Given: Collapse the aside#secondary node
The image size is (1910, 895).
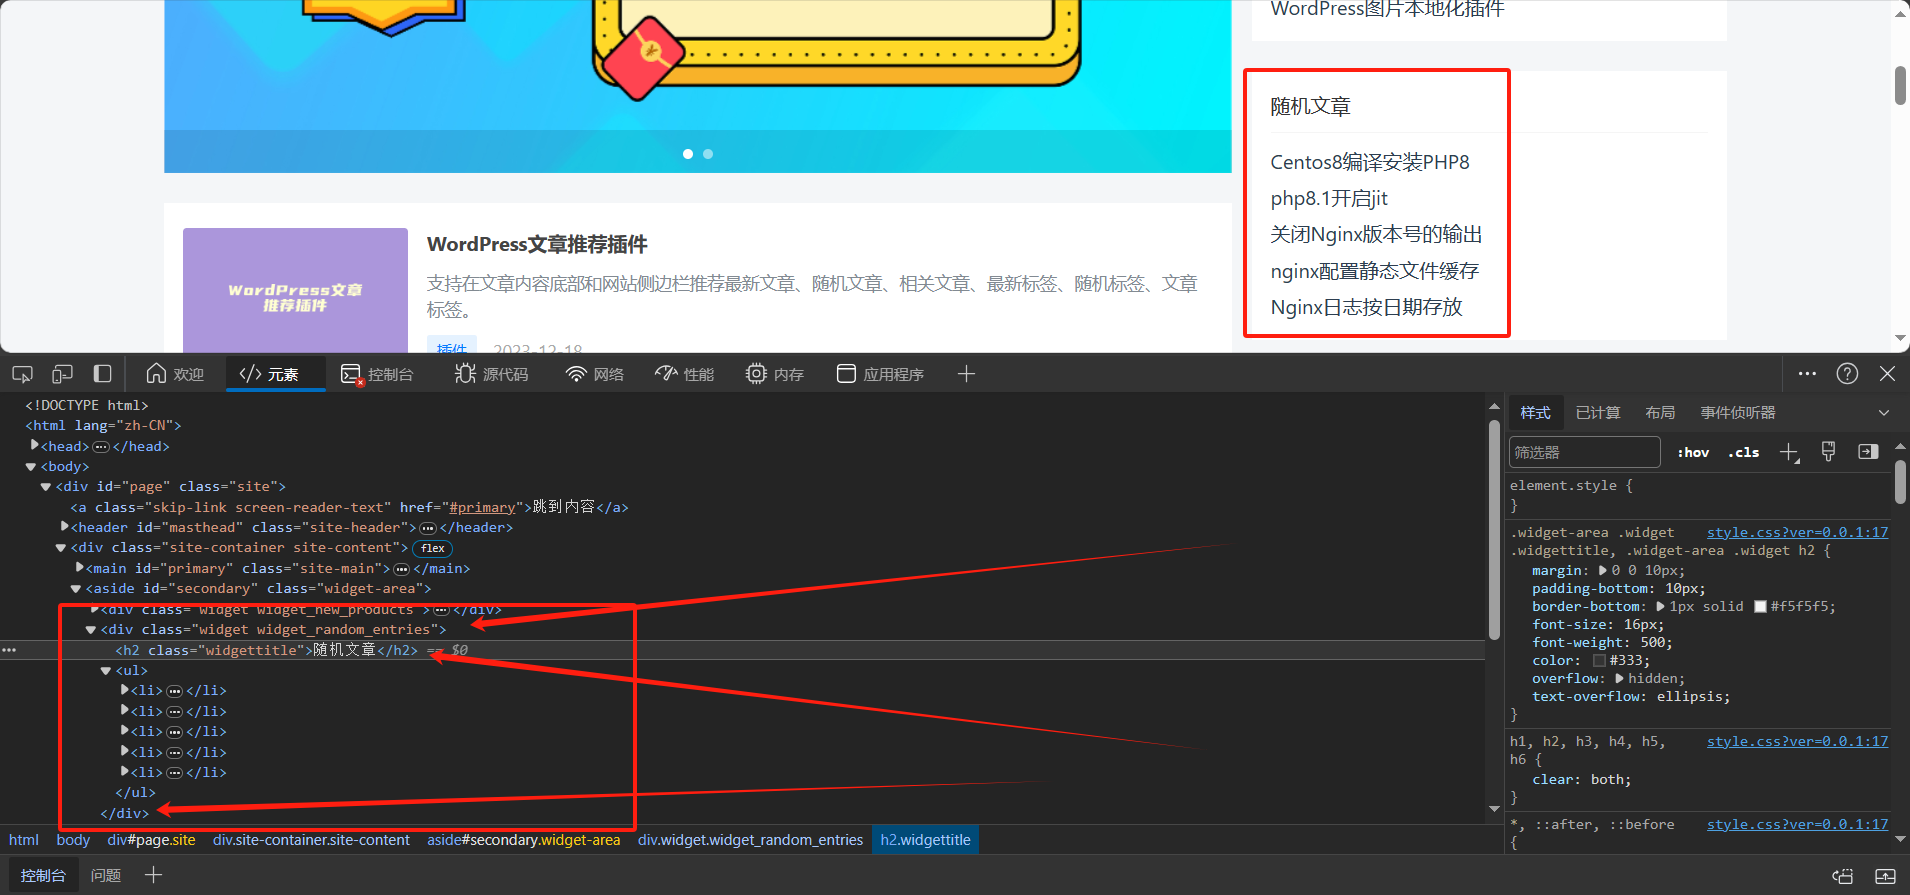Looking at the screenshot, I should [76, 589].
